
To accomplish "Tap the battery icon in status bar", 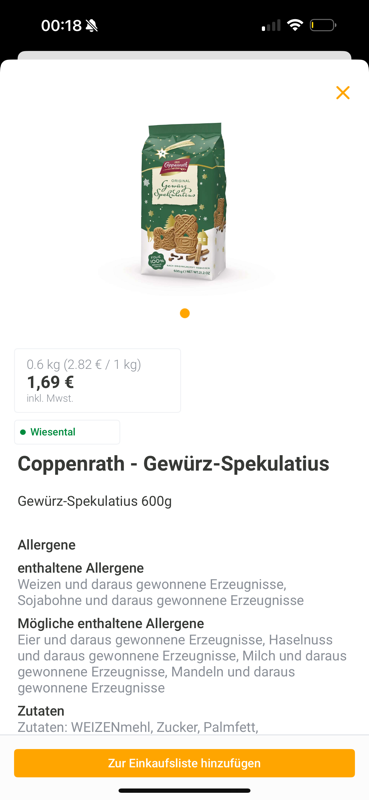I will (x=323, y=25).
